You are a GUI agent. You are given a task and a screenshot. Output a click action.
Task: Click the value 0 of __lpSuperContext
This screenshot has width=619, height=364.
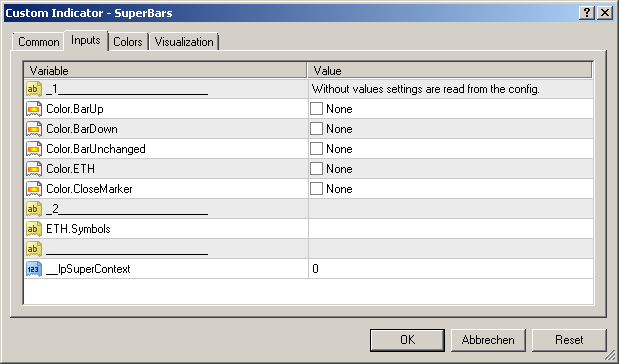tap(315, 269)
